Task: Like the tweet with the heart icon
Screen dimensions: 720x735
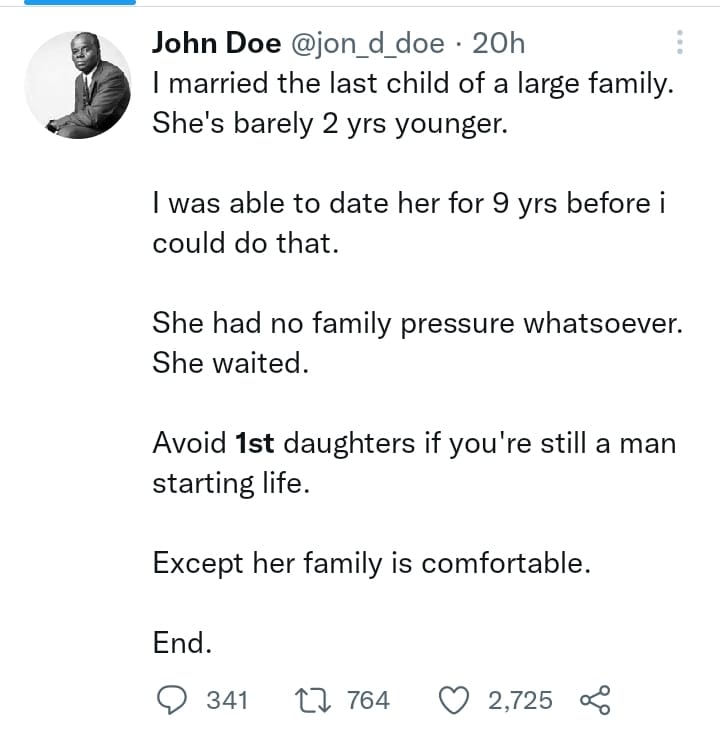Action: coord(454,700)
